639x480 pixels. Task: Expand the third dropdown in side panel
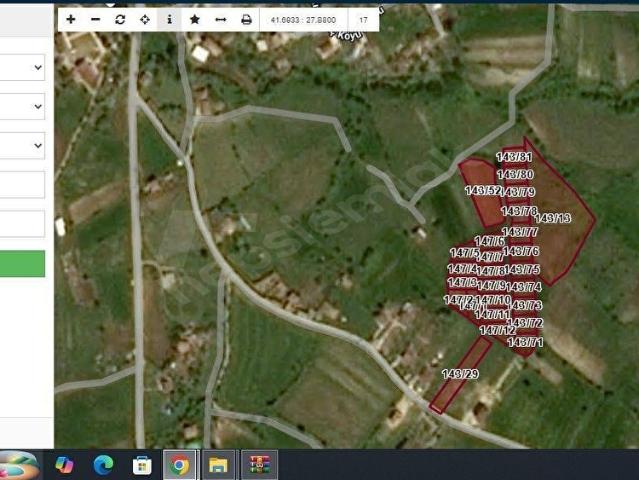click(x=22, y=145)
